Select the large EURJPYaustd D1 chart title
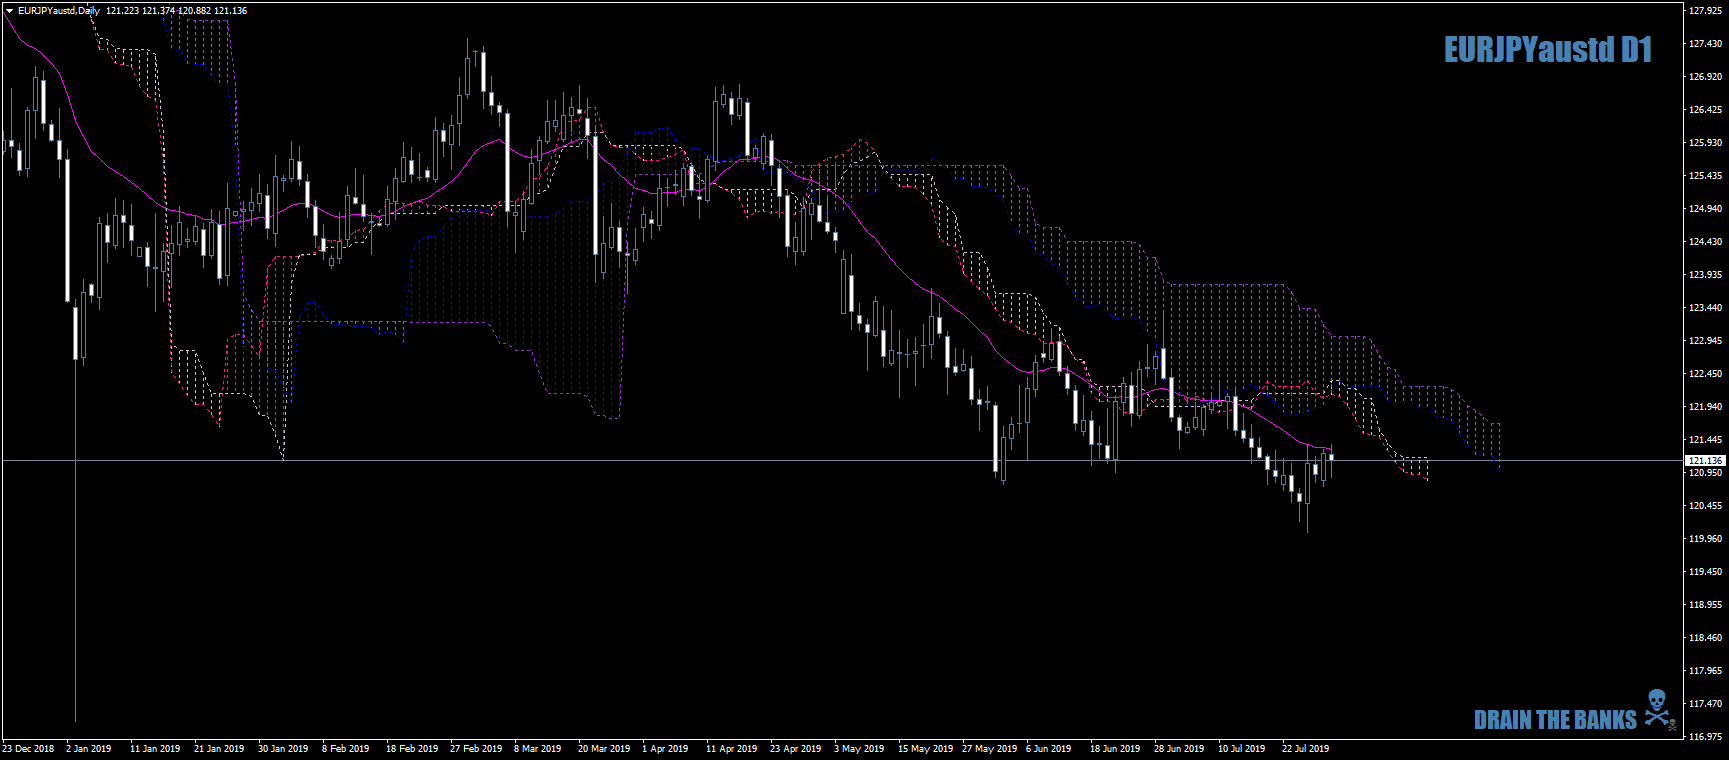Image resolution: width=1729 pixels, height=760 pixels. tap(1548, 50)
